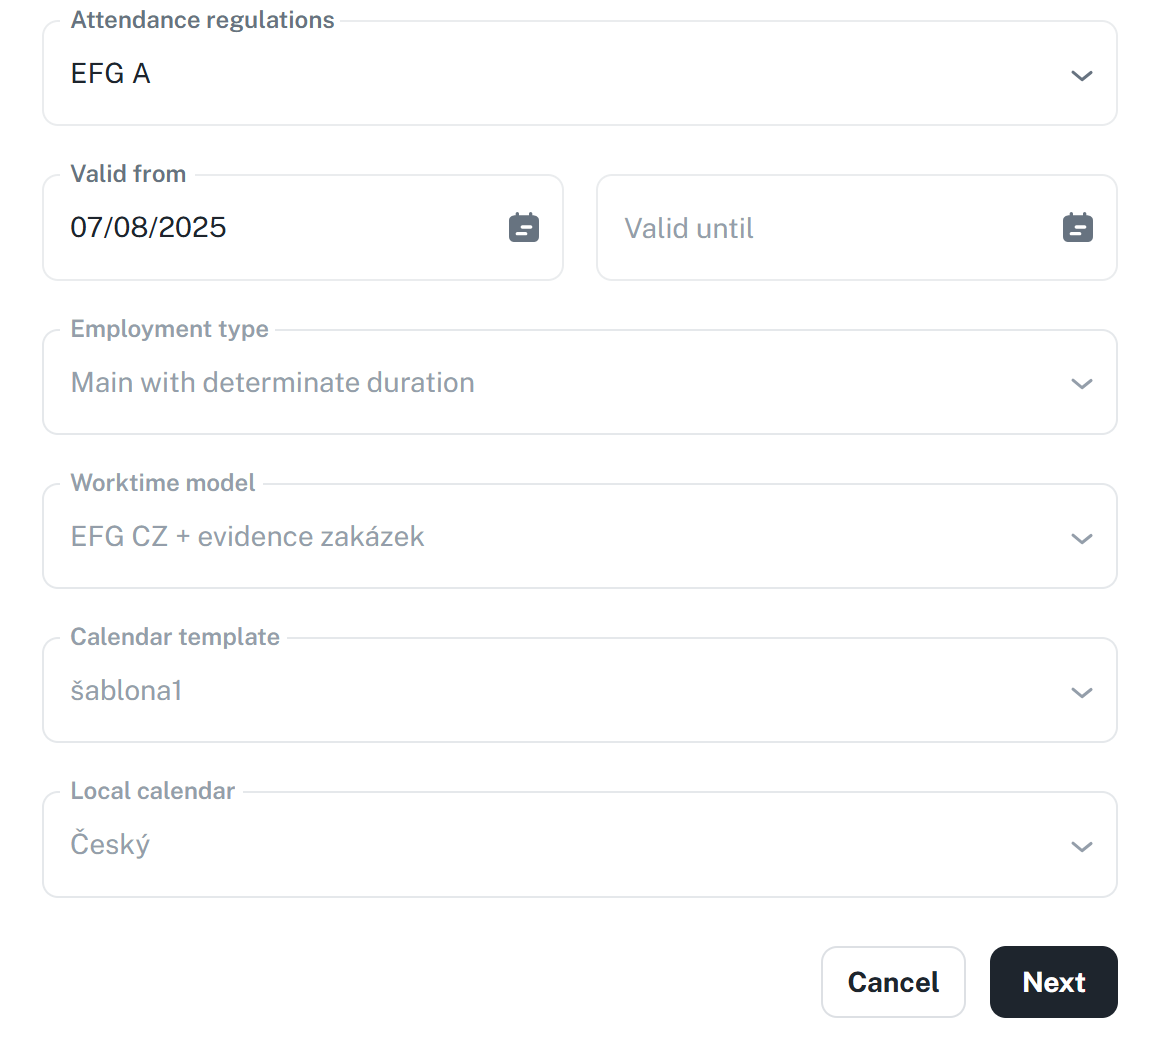Viewport: 1158px width, 1049px height.
Task: Open the Valid from calendar picker icon
Action: click(524, 228)
